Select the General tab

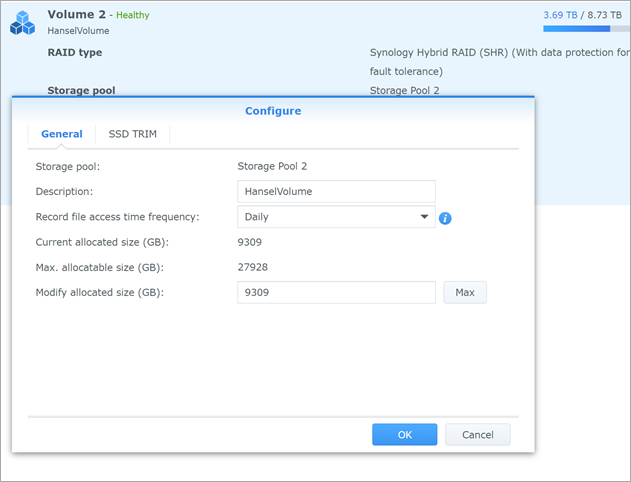point(62,134)
